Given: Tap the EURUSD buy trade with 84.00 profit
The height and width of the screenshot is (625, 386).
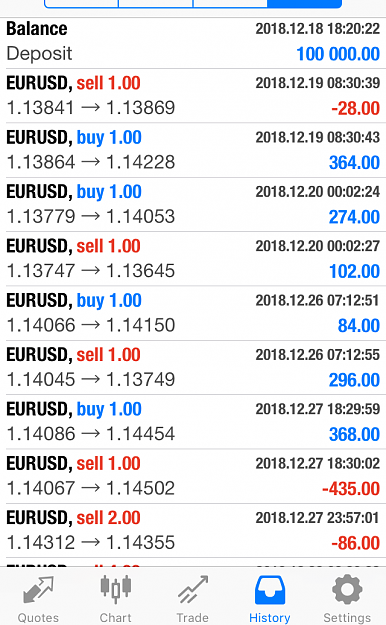Looking at the screenshot, I should (193, 313).
